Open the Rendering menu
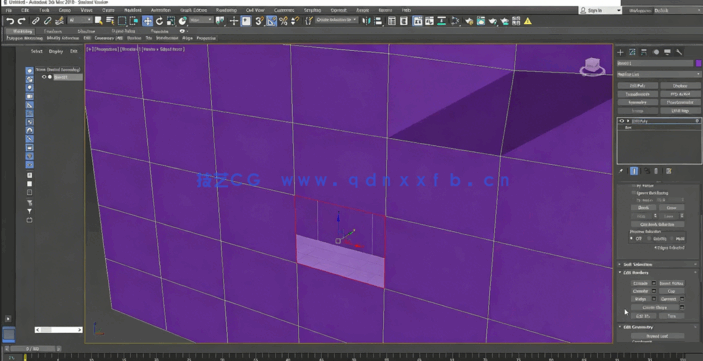Image resolution: width=703 pixels, height=361 pixels. (x=226, y=10)
